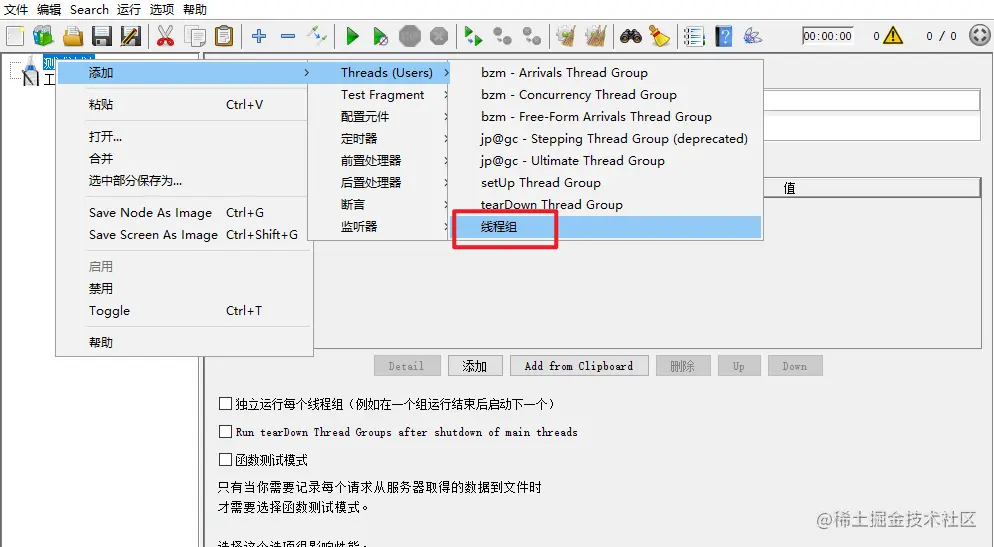The width and height of the screenshot is (994, 547).
Task: Click the Copy icon in the toolbar
Action: (x=195, y=36)
